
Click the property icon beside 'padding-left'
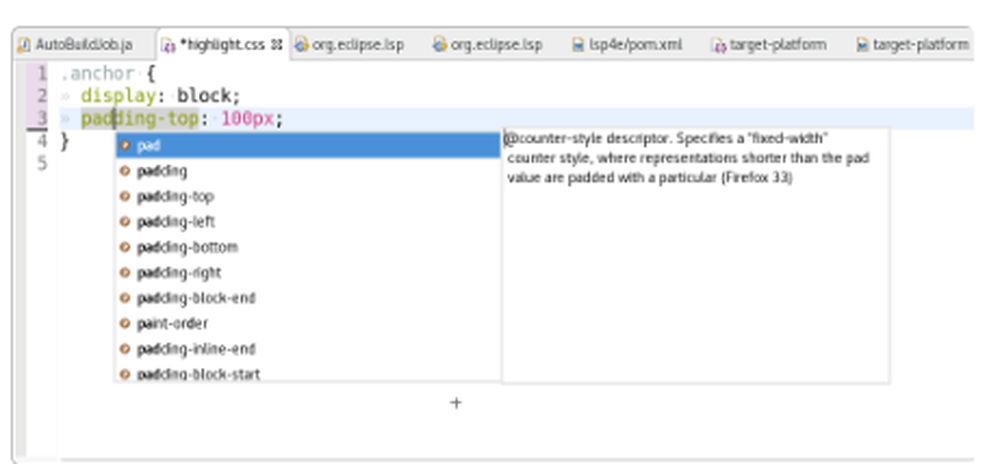pos(125,222)
